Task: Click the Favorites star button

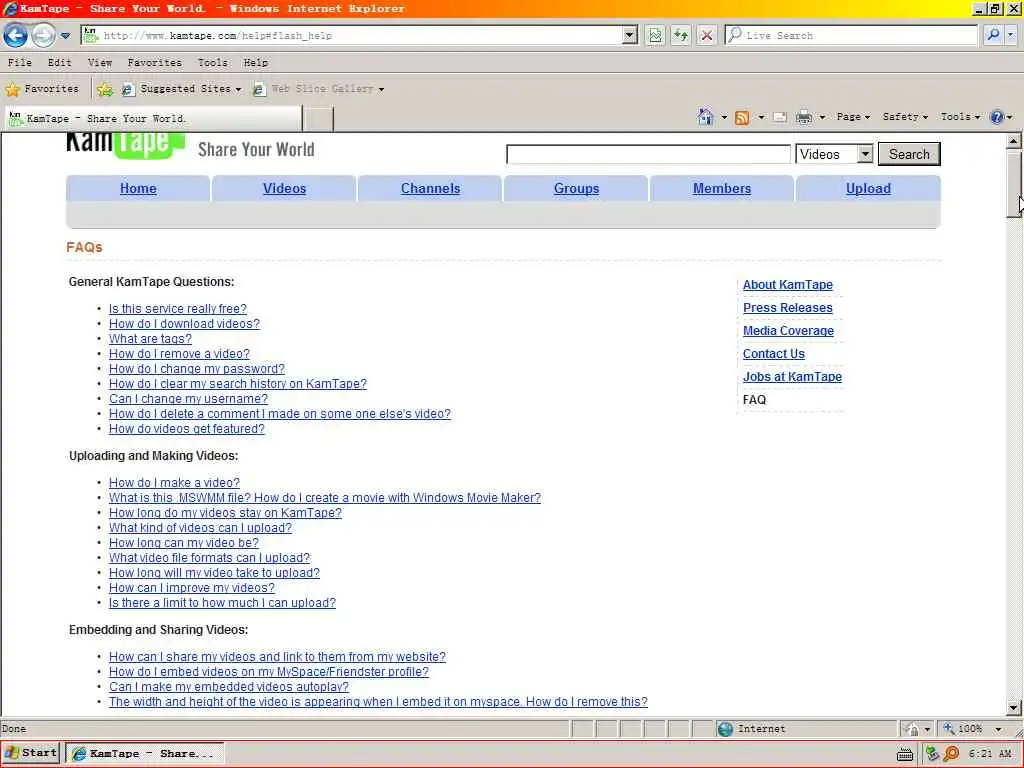Action: [x=42, y=89]
